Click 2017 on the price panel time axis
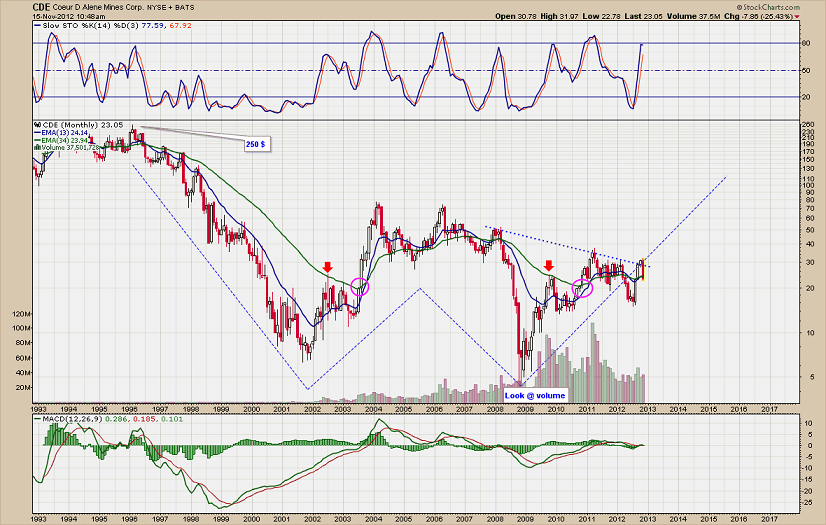826x525 pixels. click(x=770, y=409)
